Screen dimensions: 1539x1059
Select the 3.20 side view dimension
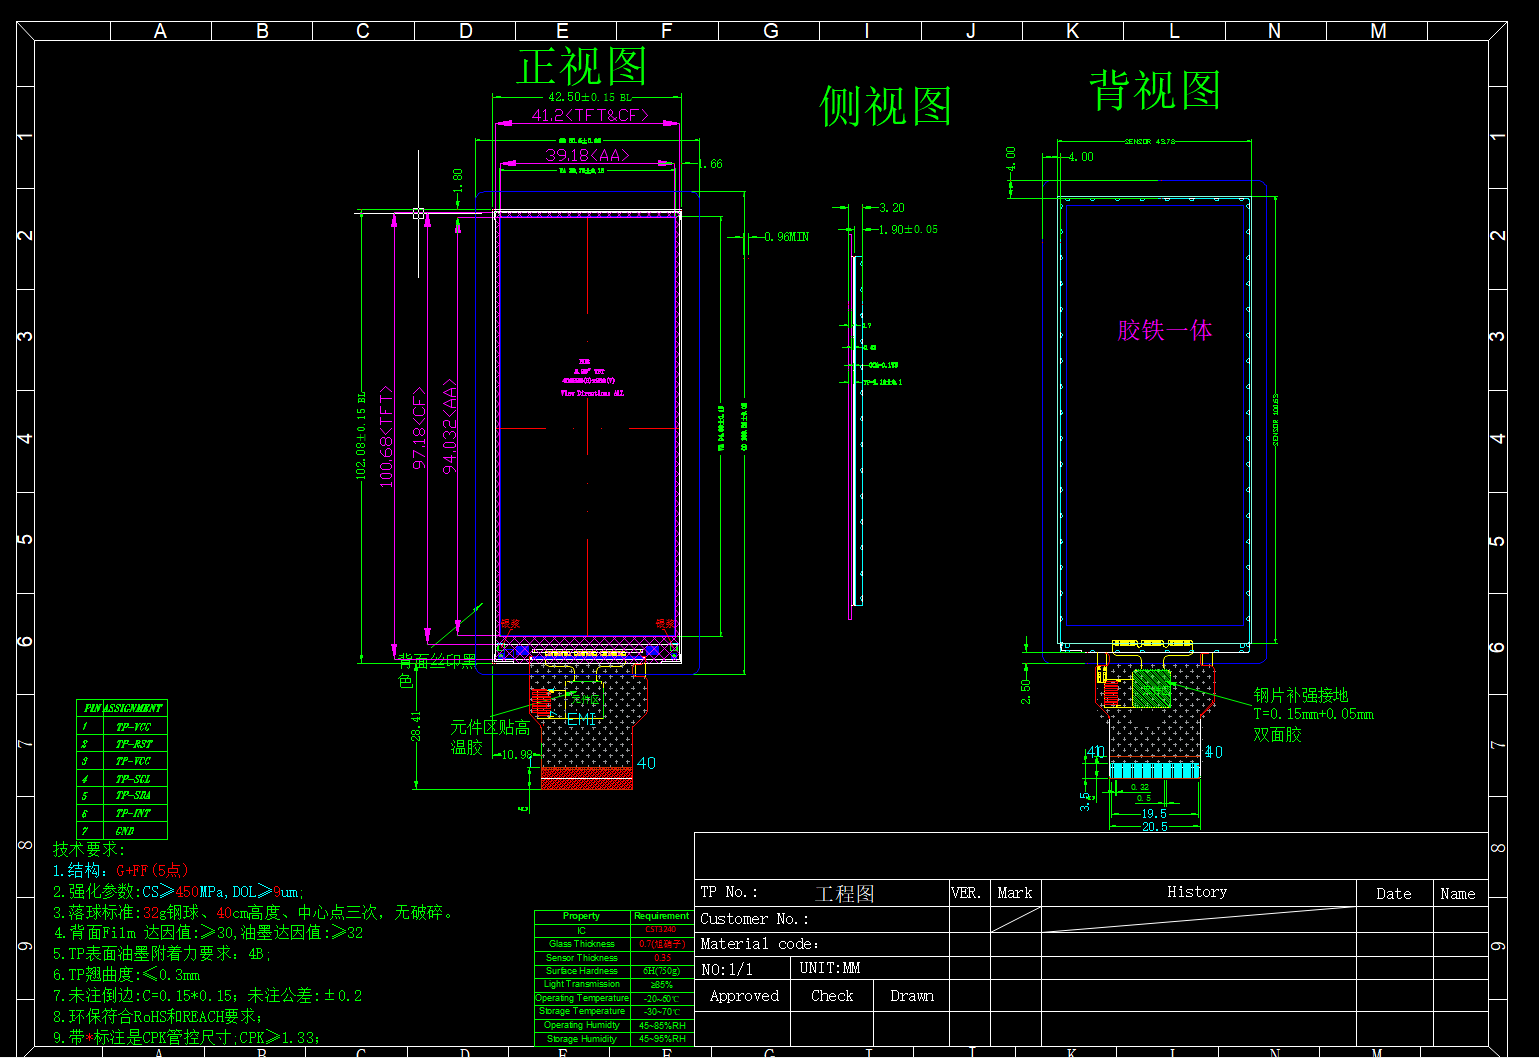[891, 208]
